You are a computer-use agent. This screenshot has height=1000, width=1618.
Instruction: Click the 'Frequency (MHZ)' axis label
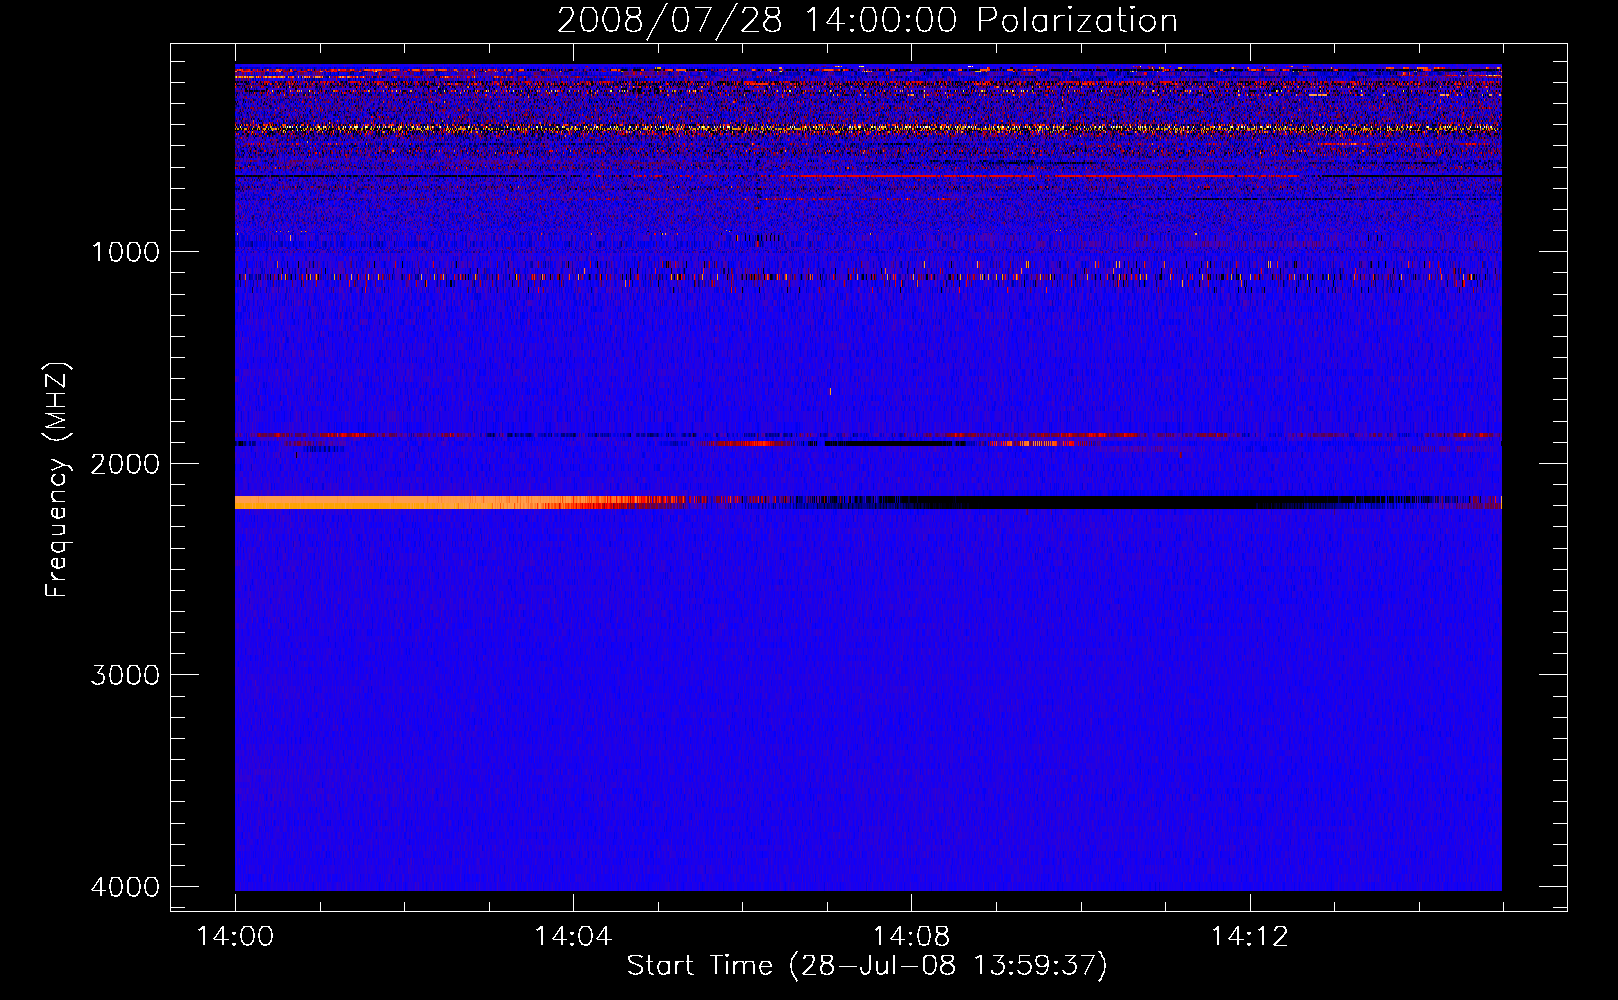tap(57, 479)
